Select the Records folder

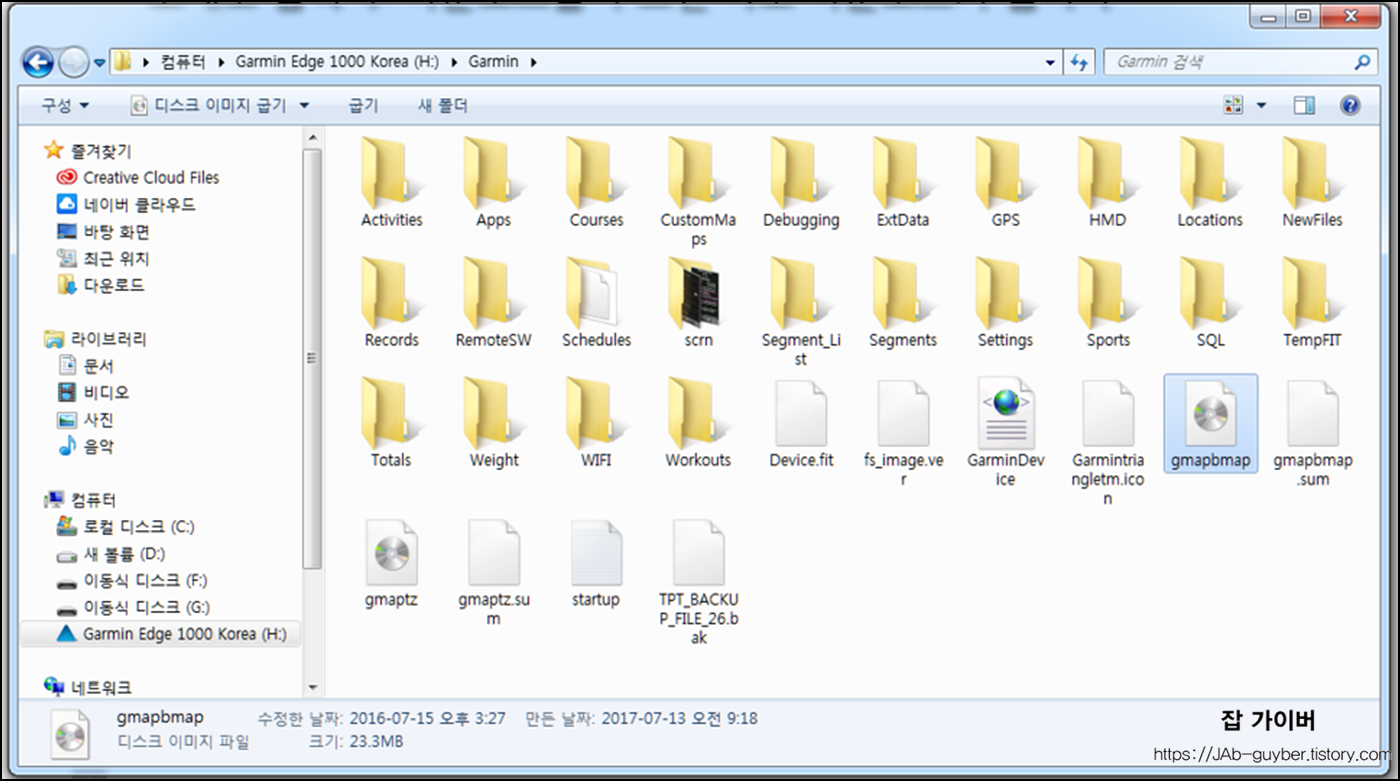pyautogui.click(x=391, y=304)
